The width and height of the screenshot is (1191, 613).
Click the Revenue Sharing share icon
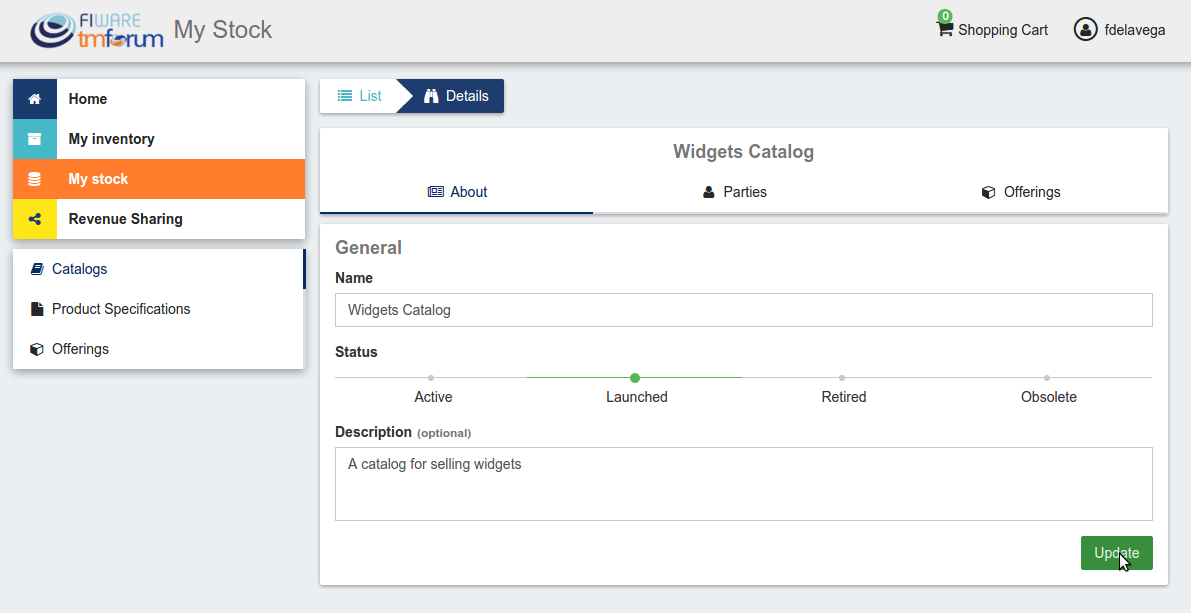tap(34, 219)
